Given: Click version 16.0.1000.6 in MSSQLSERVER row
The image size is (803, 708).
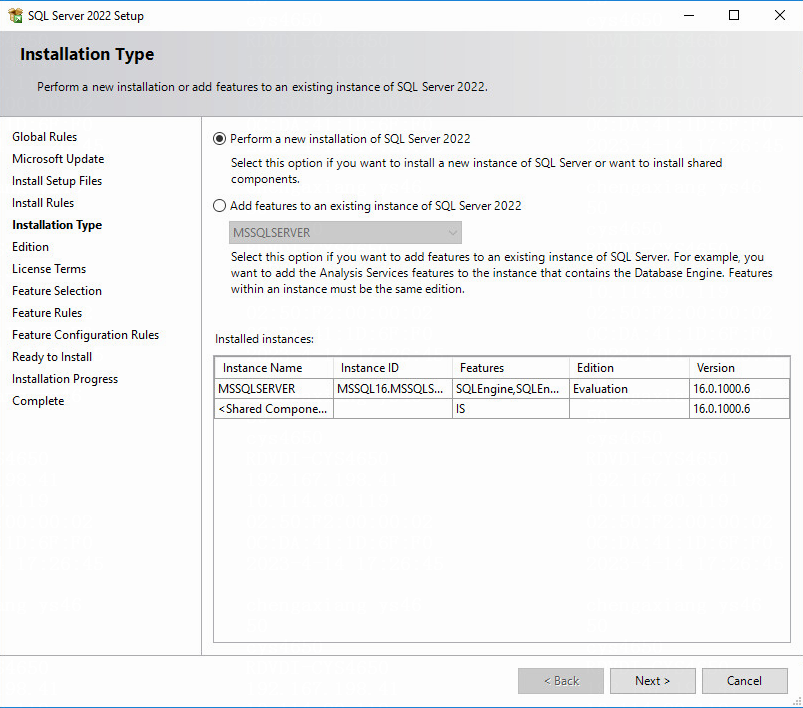Looking at the screenshot, I should pos(739,389).
